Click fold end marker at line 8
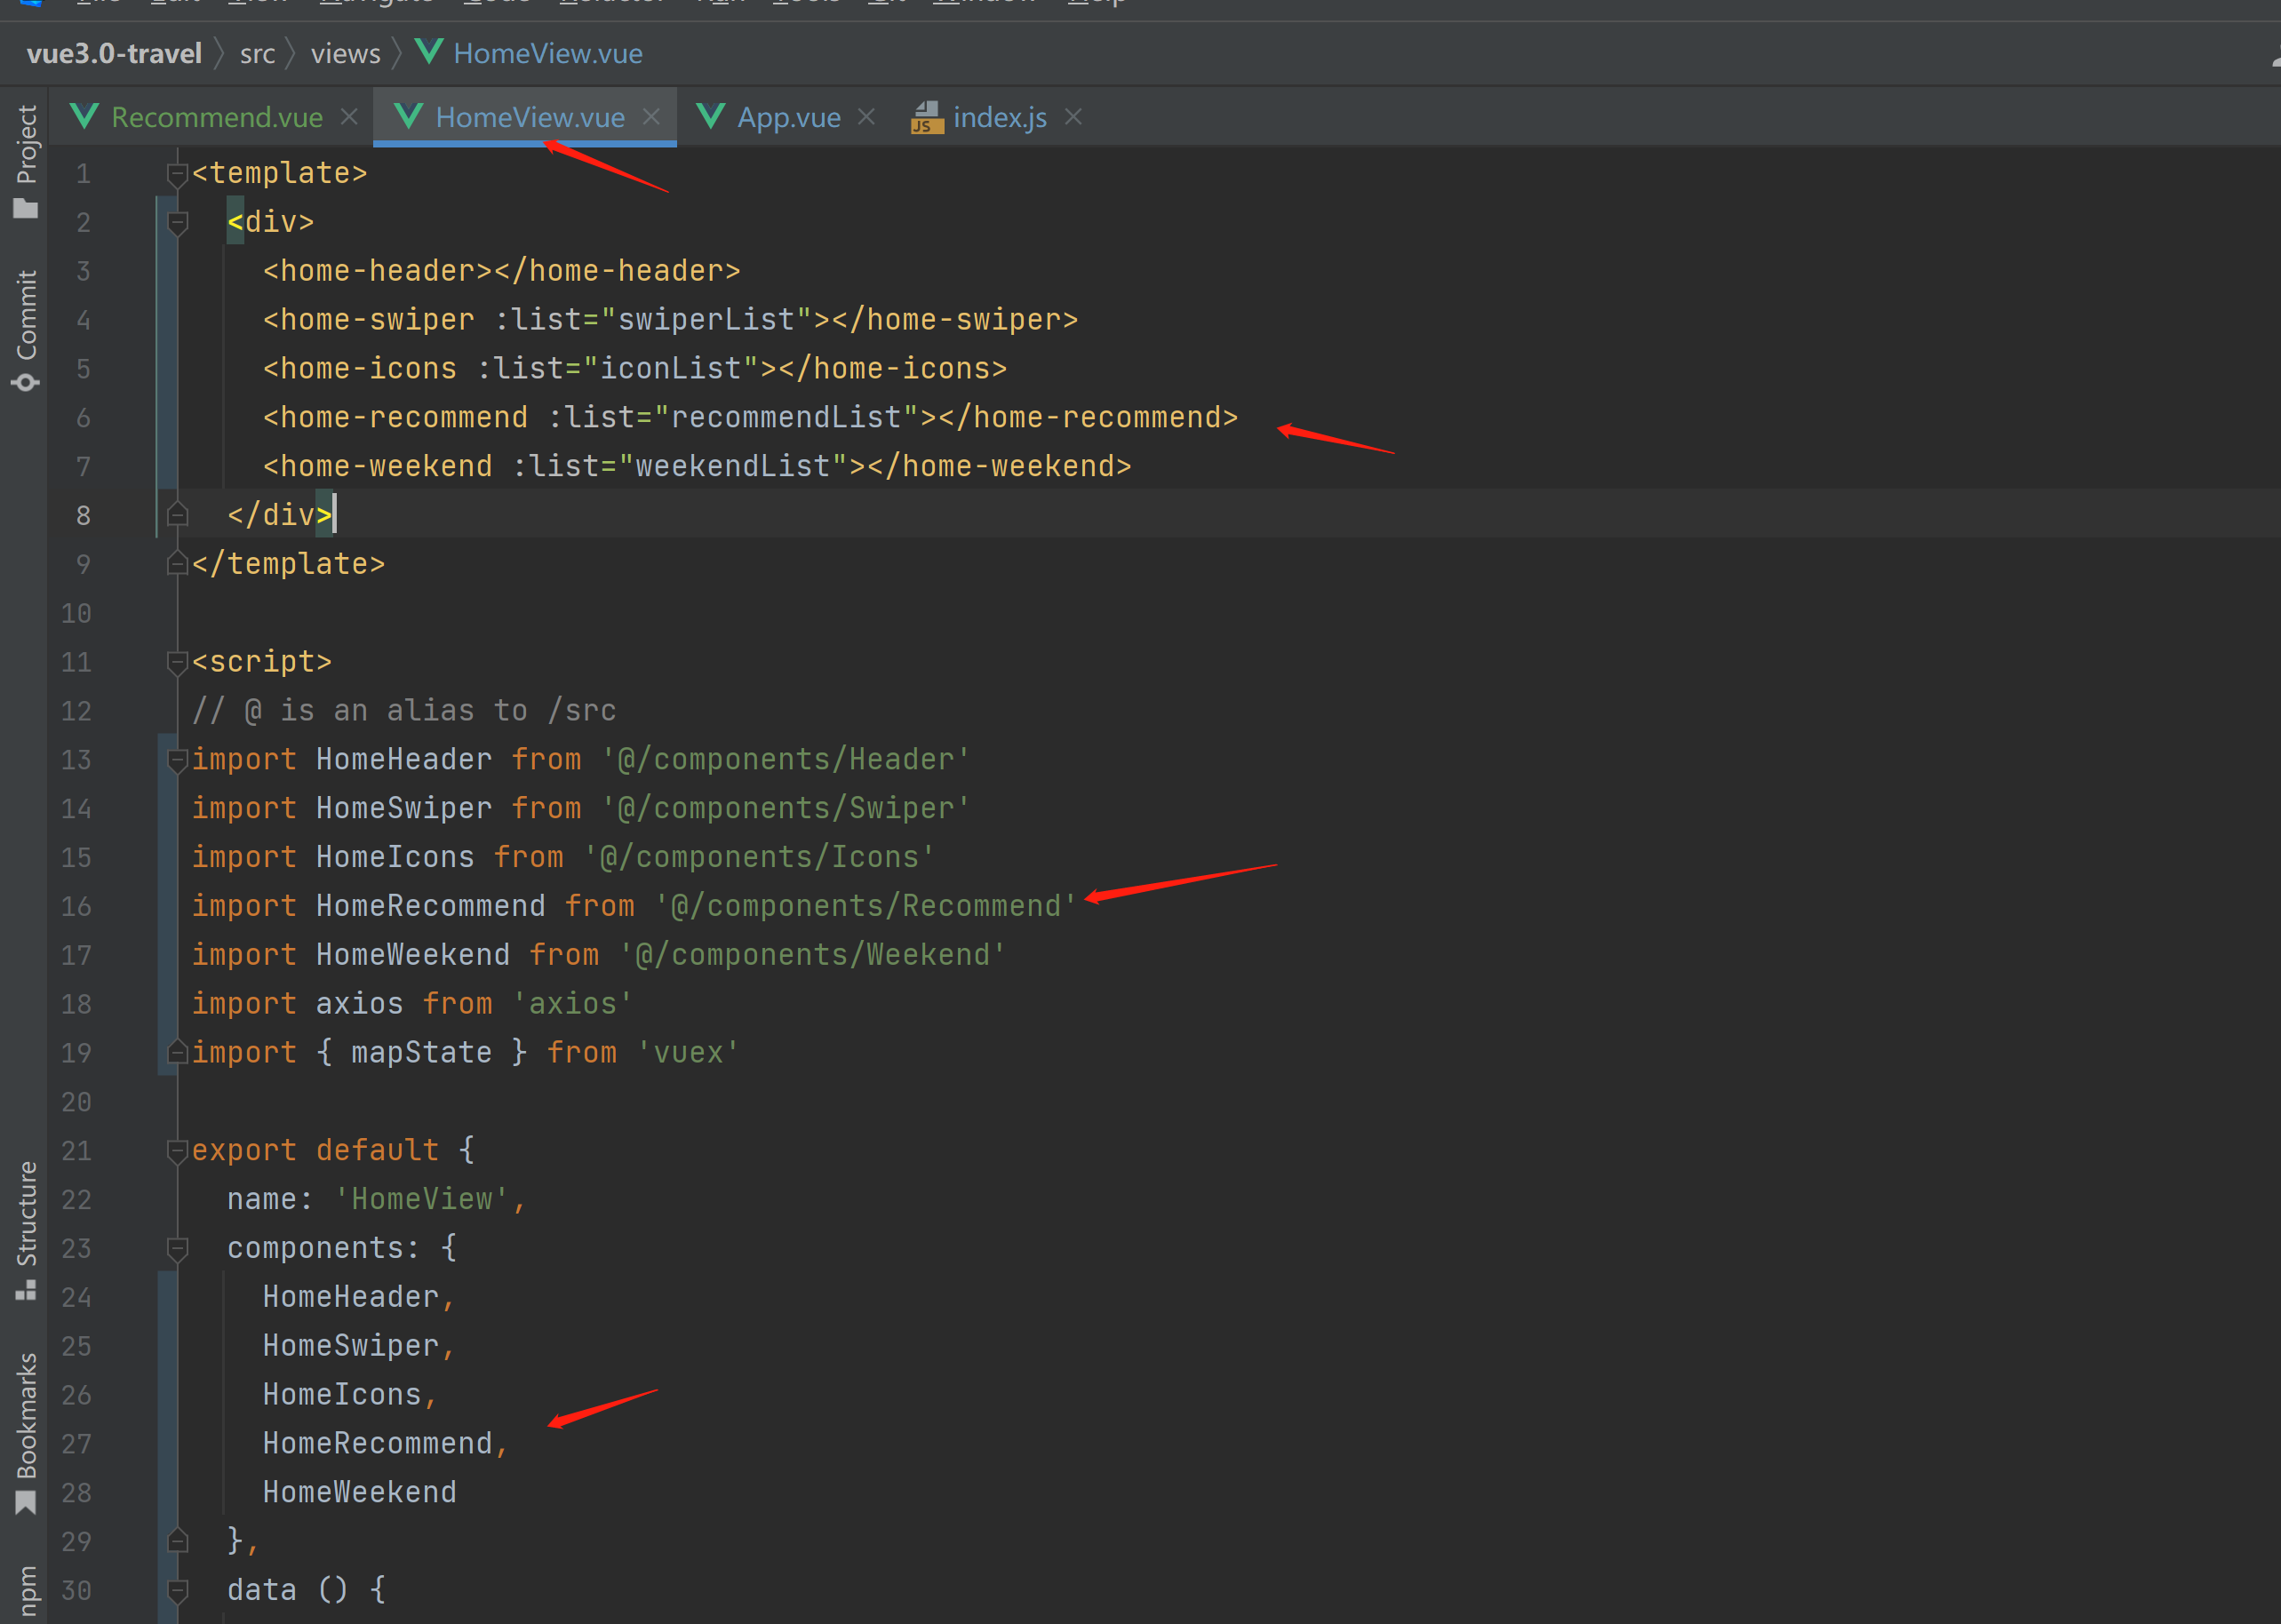This screenshot has width=2281, height=1624. tap(177, 515)
